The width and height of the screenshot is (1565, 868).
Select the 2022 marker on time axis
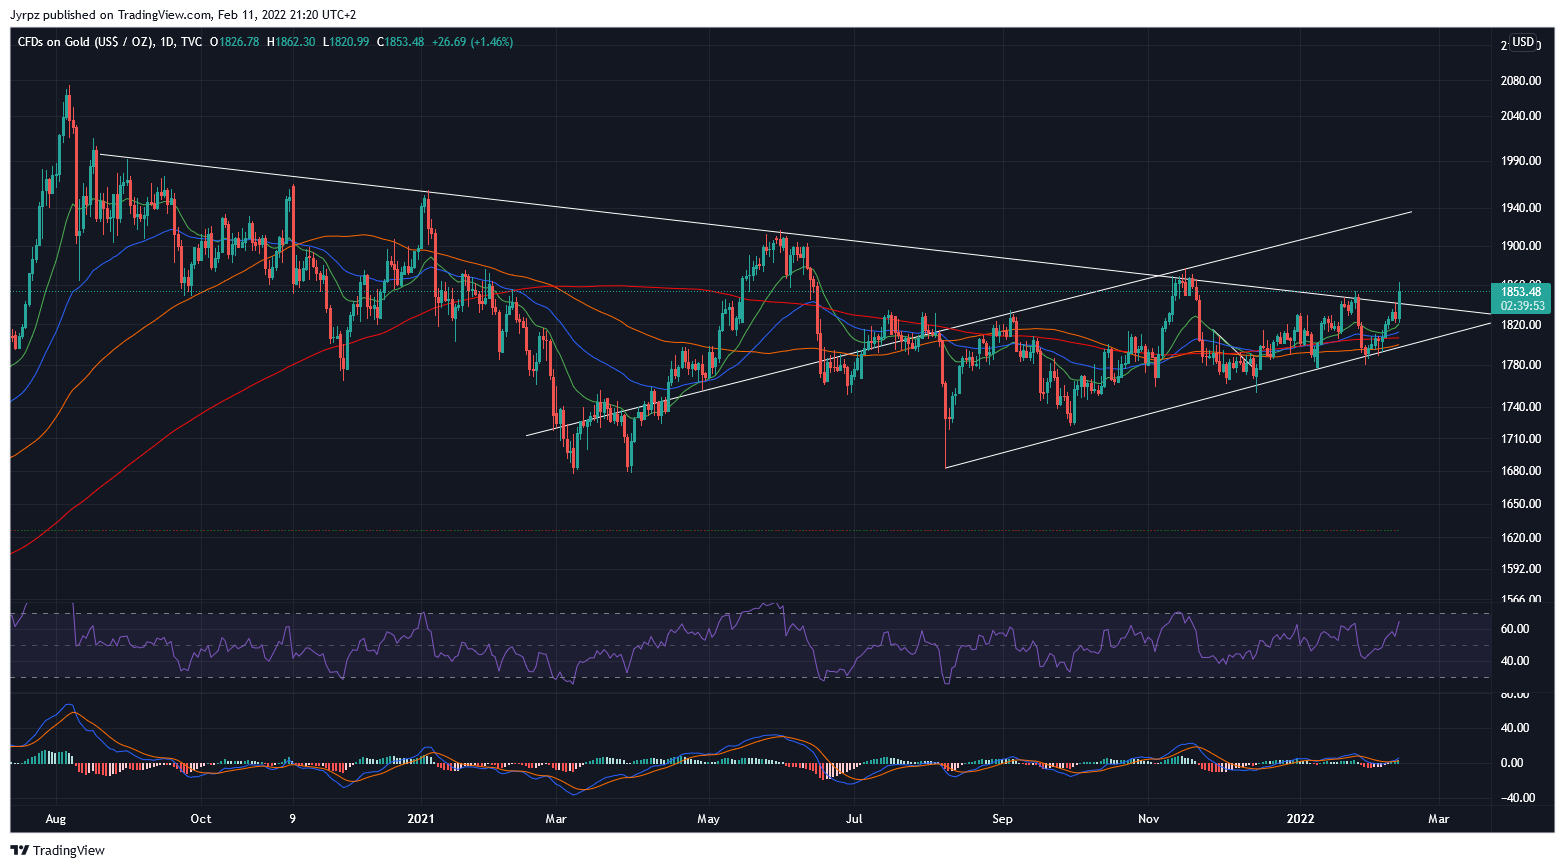point(1300,819)
